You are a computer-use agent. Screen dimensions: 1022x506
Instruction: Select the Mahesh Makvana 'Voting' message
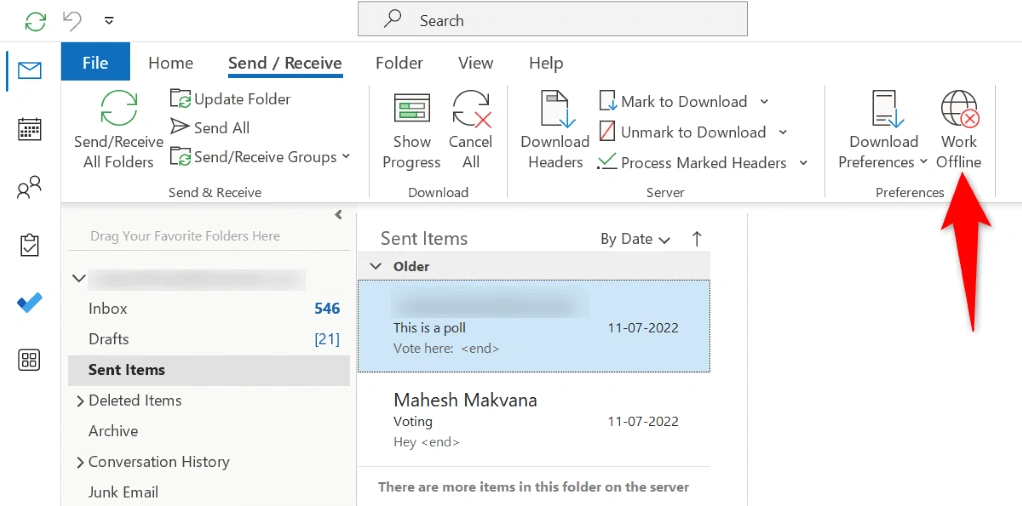534,419
